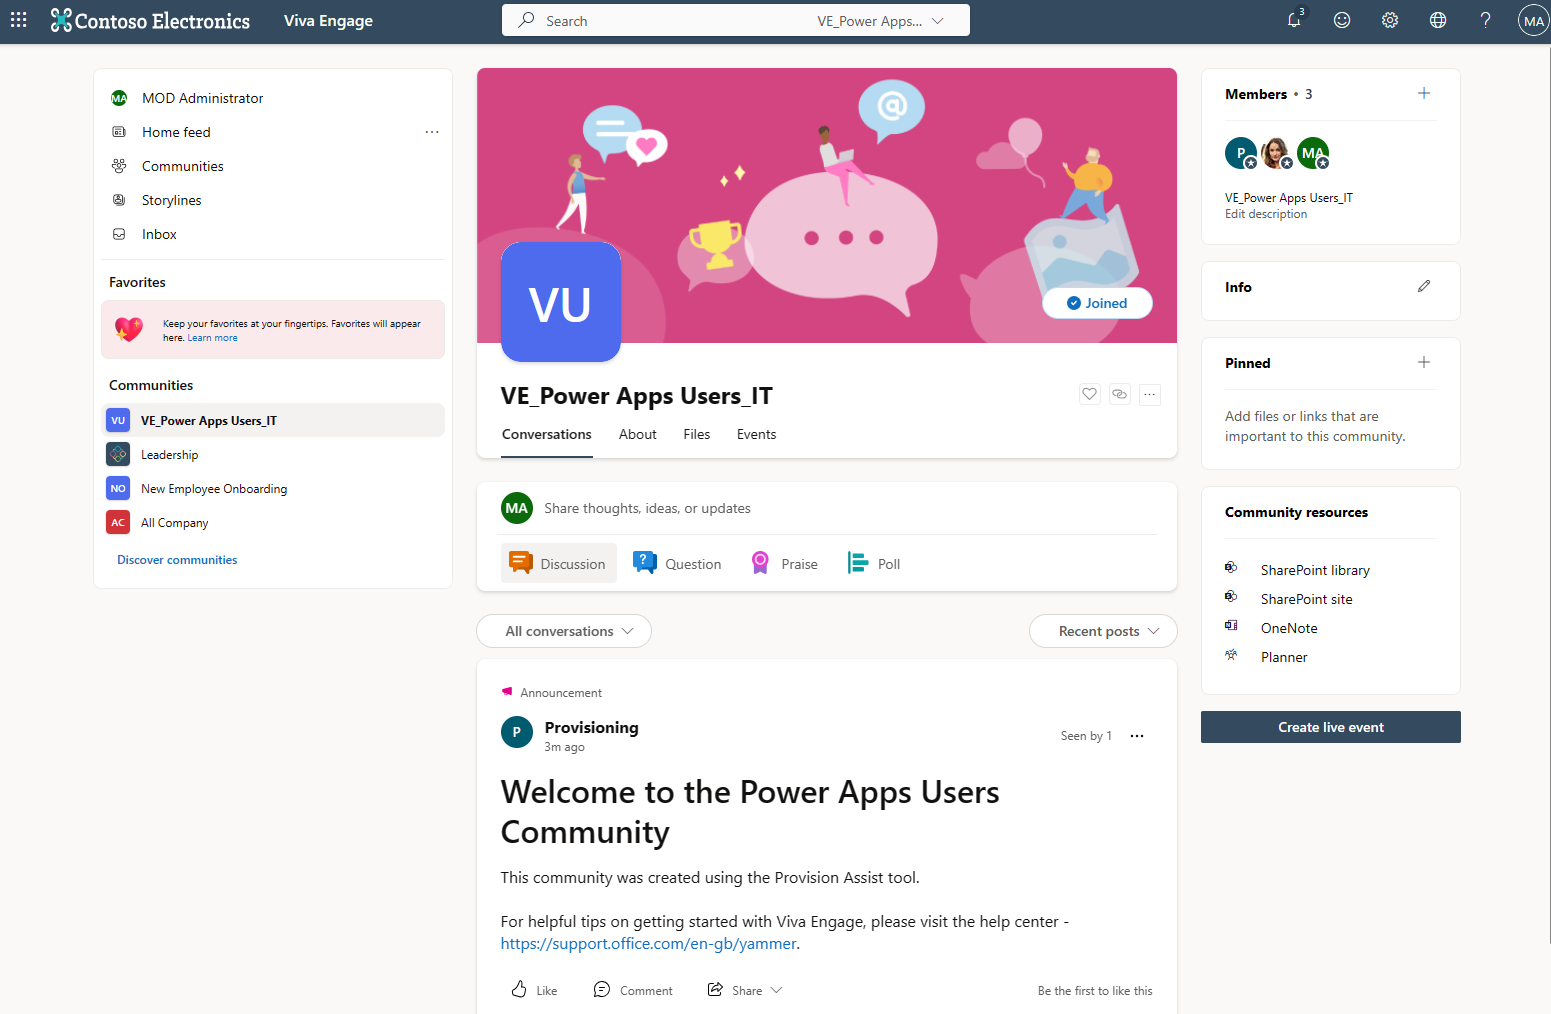The height and width of the screenshot is (1014, 1551).
Task: Select the Question post type
Action: point(678,563)
